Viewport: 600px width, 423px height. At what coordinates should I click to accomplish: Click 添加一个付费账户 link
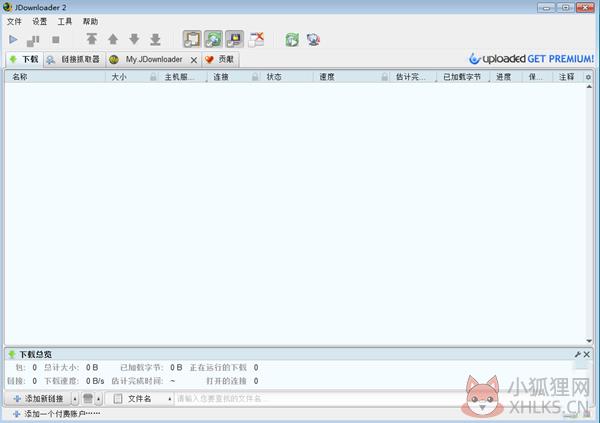pyautogui.click(x=62, y=414)
